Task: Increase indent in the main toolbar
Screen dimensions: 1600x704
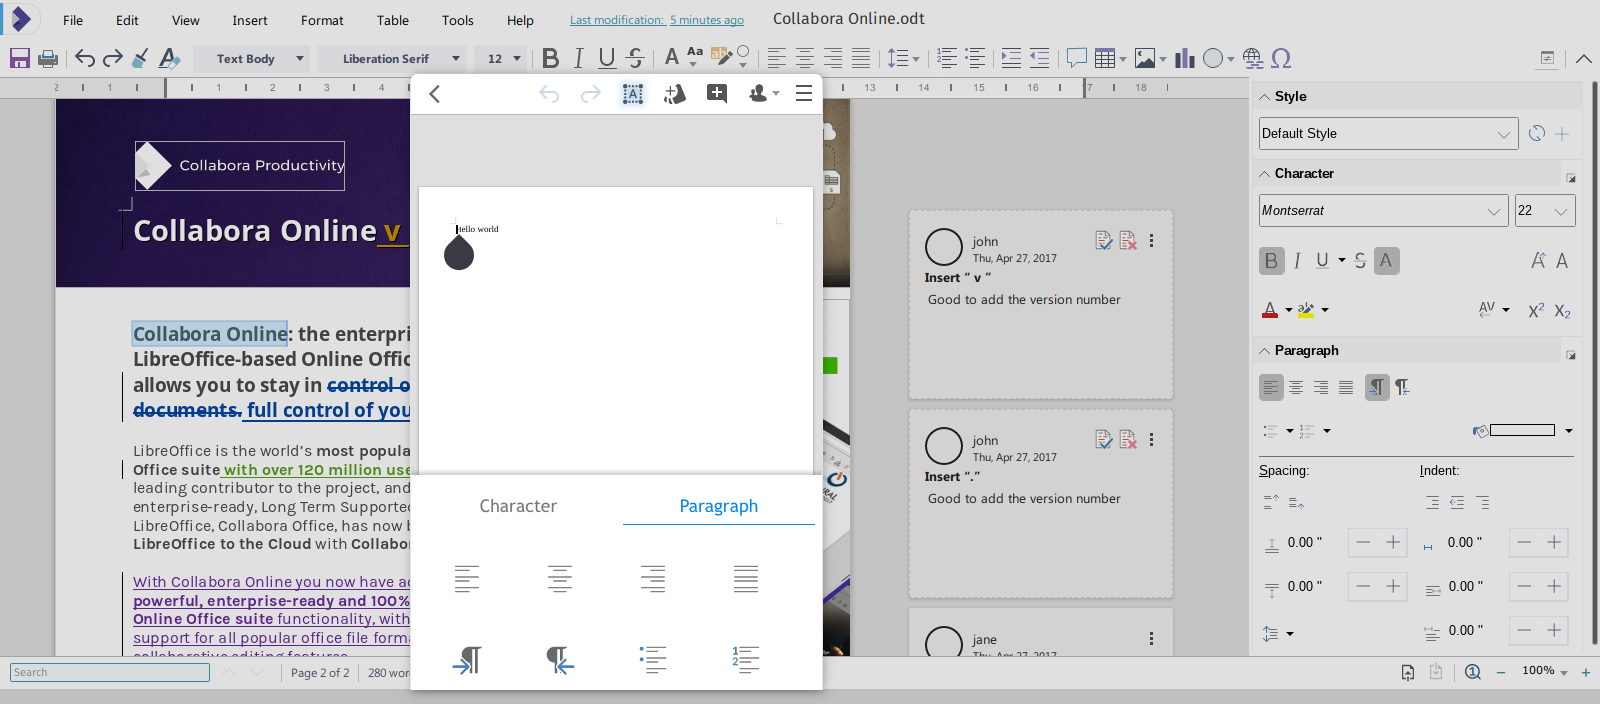Action: pos(1011,58)
